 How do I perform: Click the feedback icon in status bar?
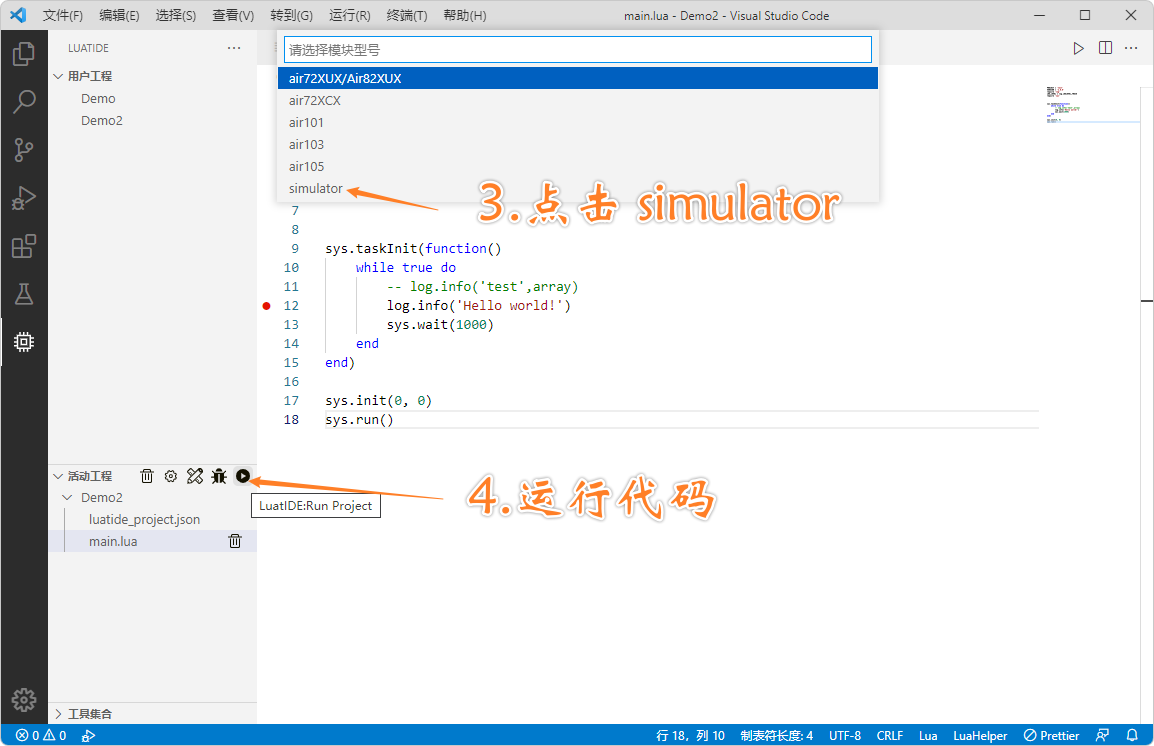tap(1102, 735)
